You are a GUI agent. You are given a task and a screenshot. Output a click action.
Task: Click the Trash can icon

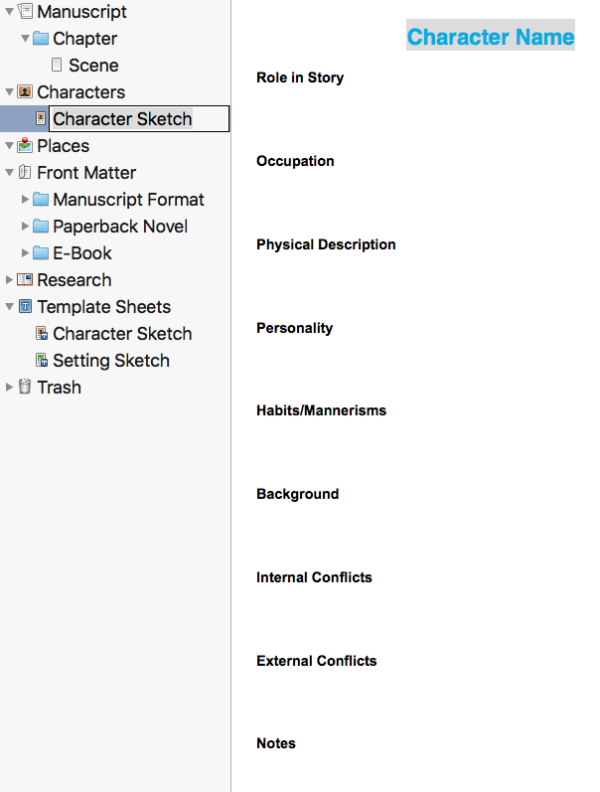pos(25,387)
